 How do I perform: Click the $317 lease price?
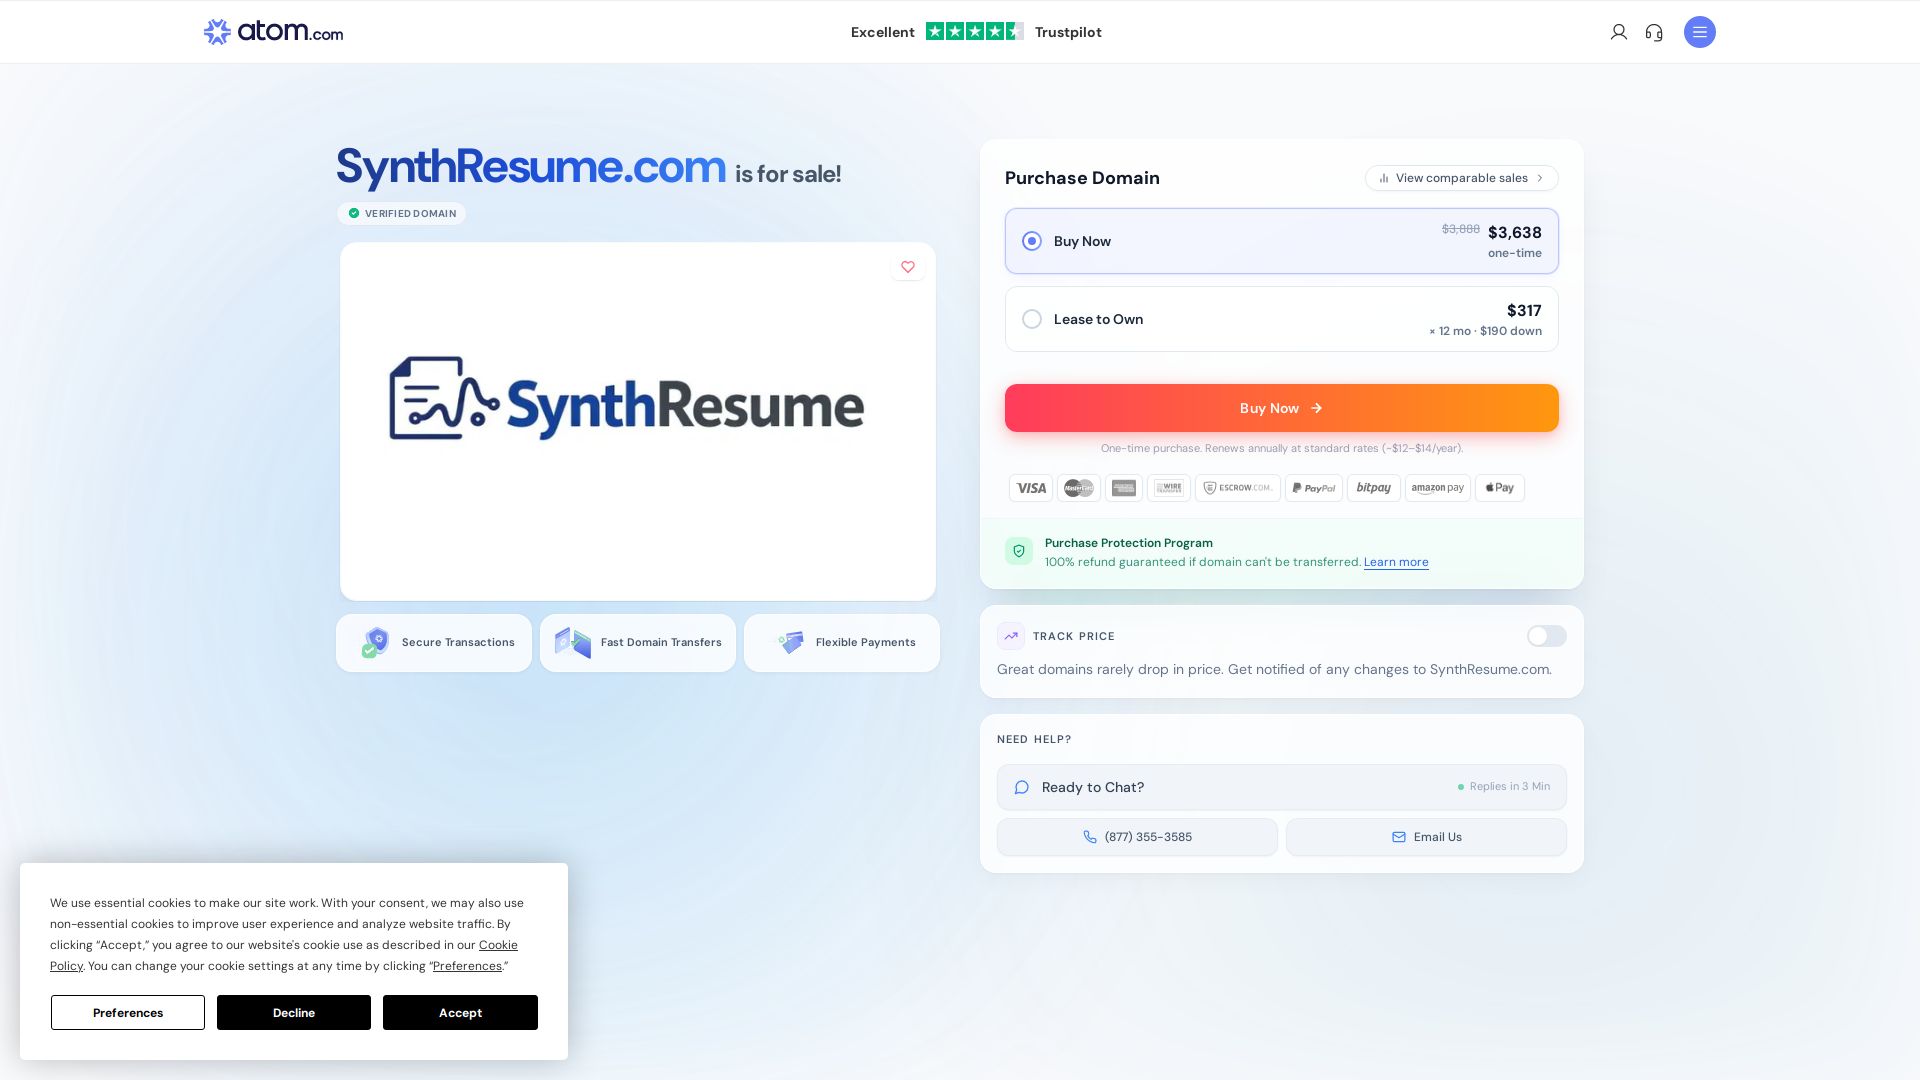(1524, 311)
